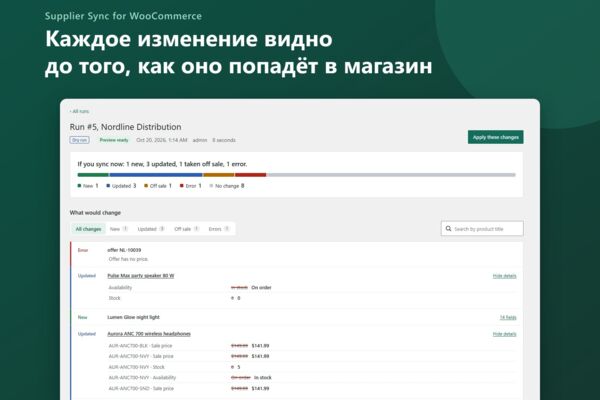This screenshot has height=400, width=600.
Task: Click the 'No change 8' legend entry
Action: click(227, 186)
